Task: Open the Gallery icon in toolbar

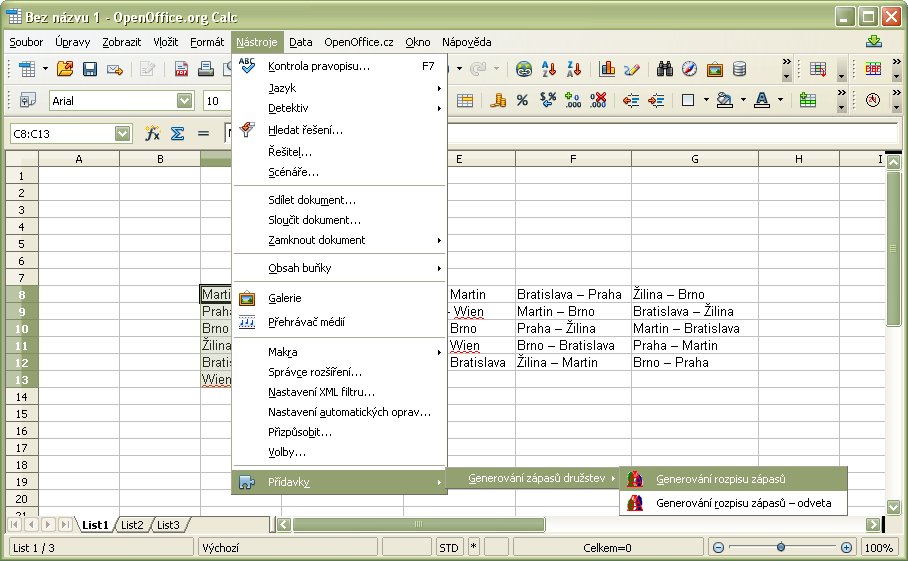Action: tap(715, 70)
